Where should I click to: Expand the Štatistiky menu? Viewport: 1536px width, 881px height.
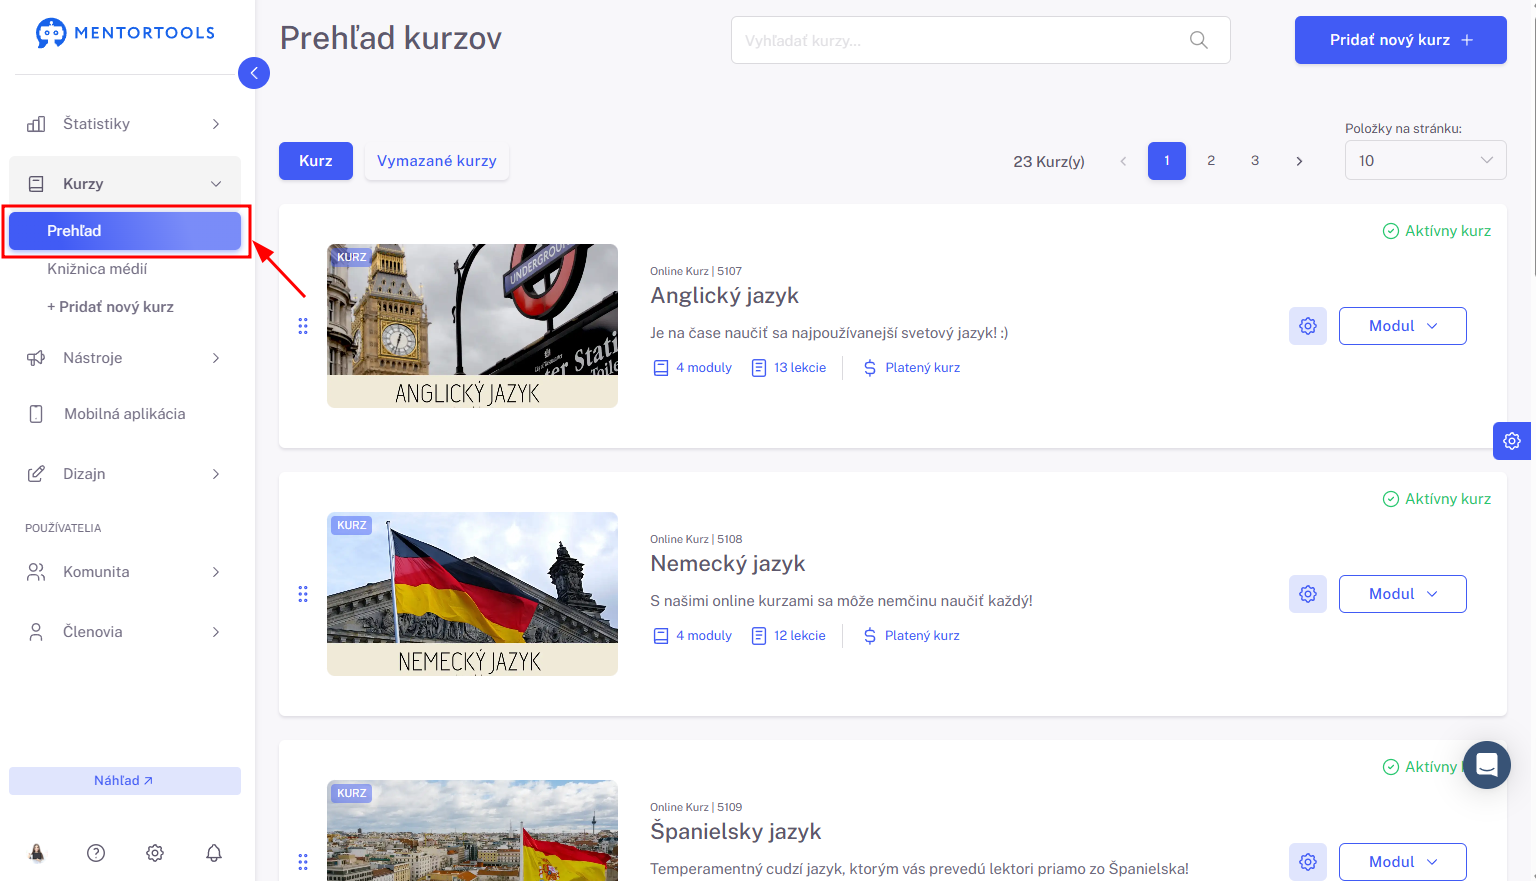(x=125, y=124)
